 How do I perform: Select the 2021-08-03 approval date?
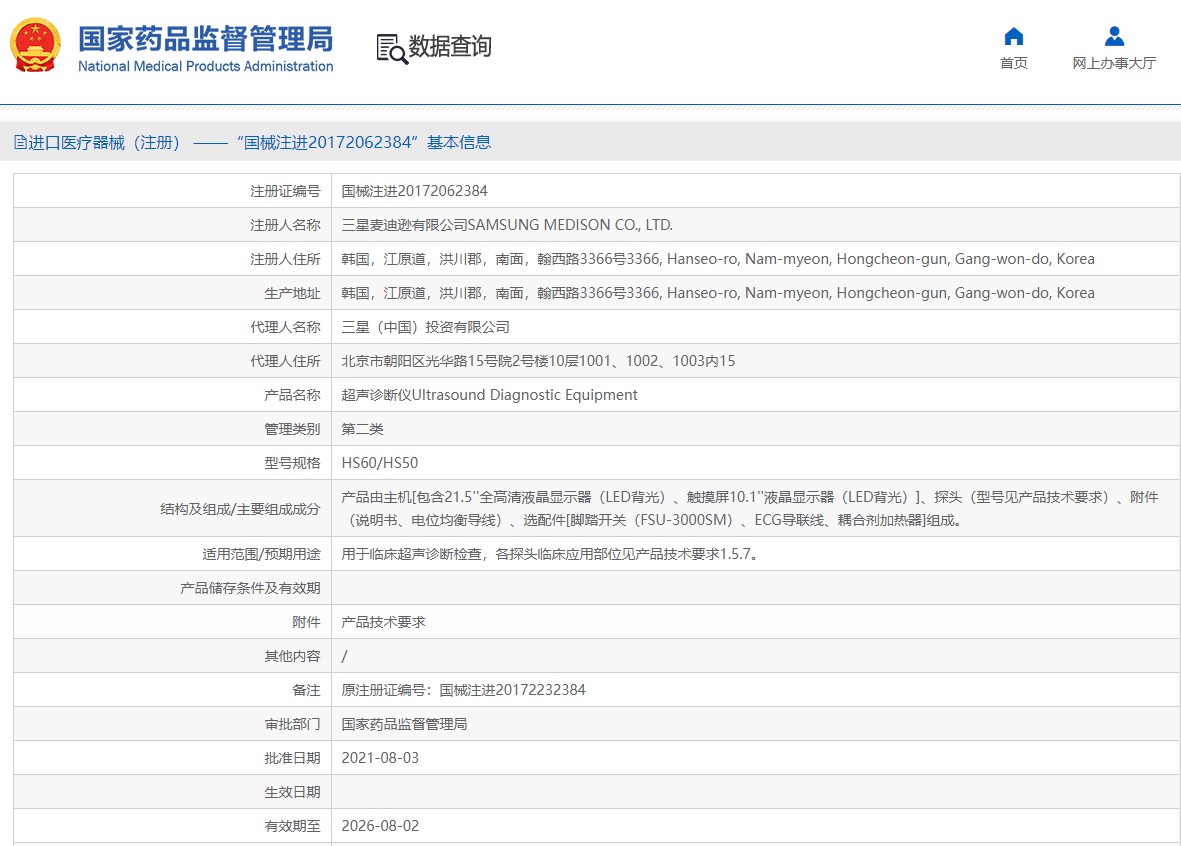click(380, 758)
